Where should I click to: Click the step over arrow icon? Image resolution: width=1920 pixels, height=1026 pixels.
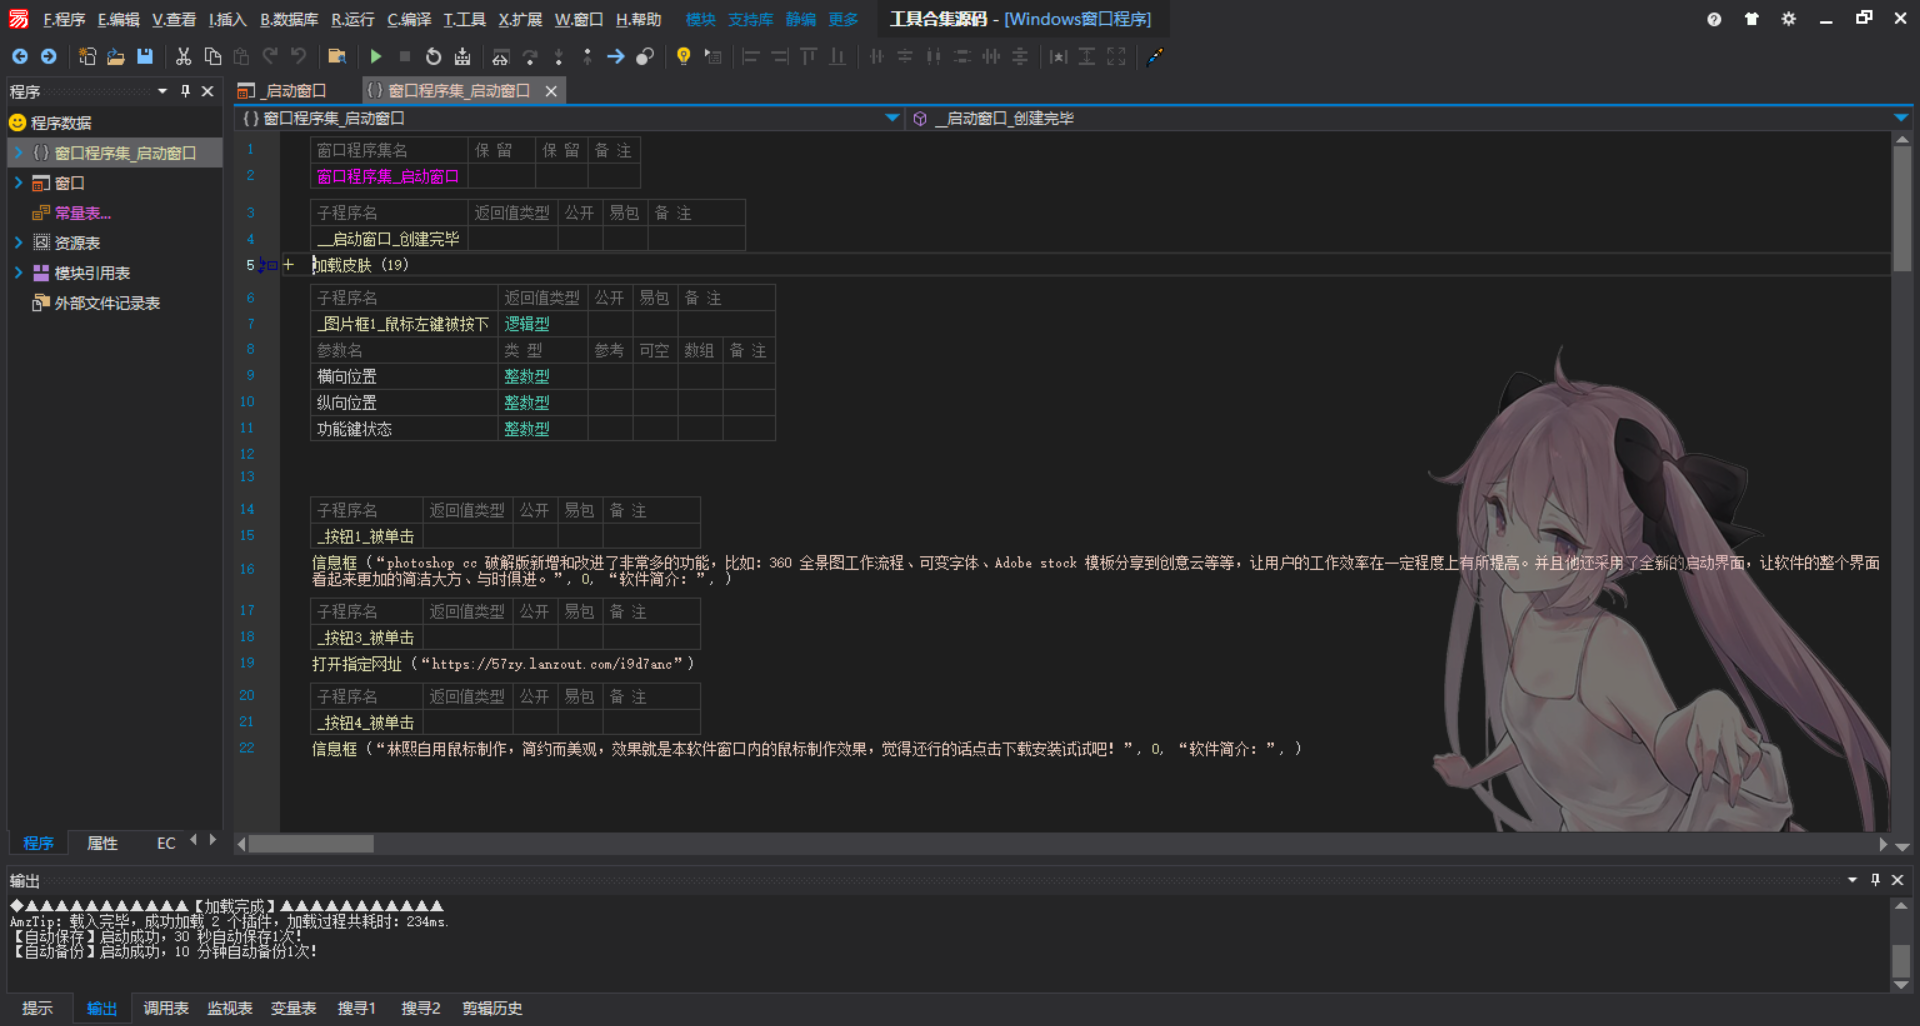coord(530,56)
